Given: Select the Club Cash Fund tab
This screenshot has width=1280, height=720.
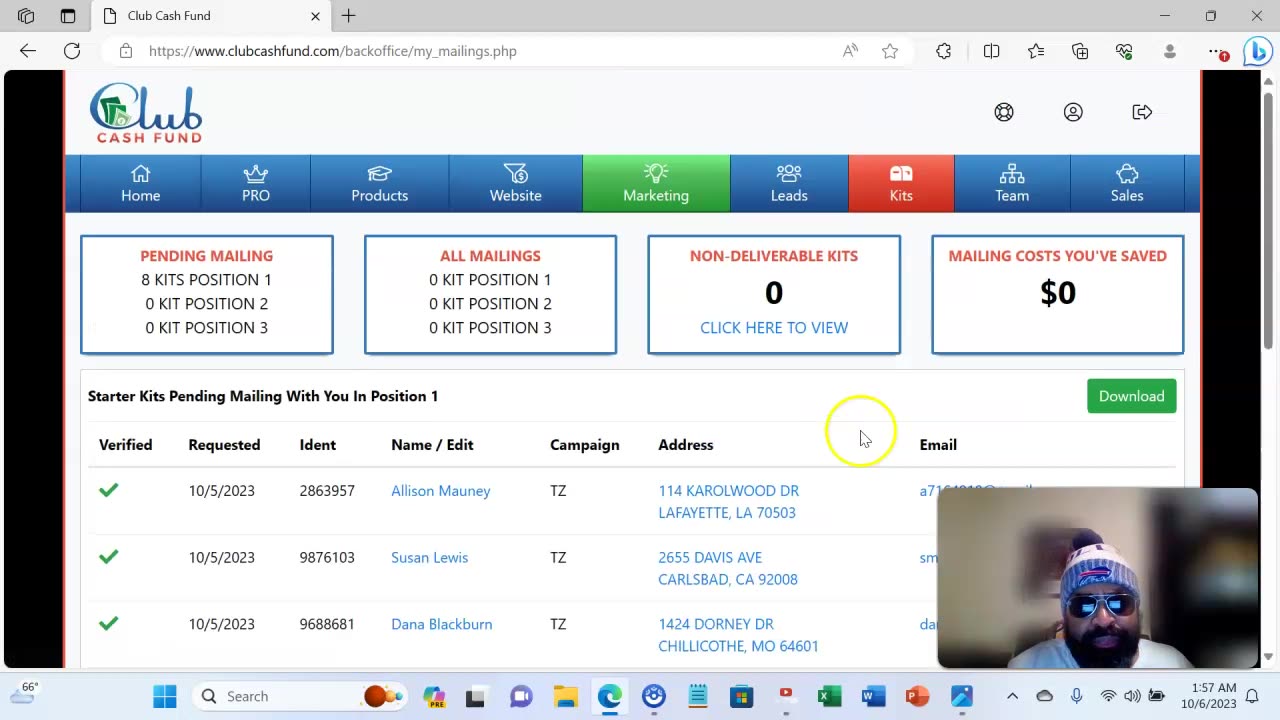Looking at the screenshot, I should click(209, 16).
